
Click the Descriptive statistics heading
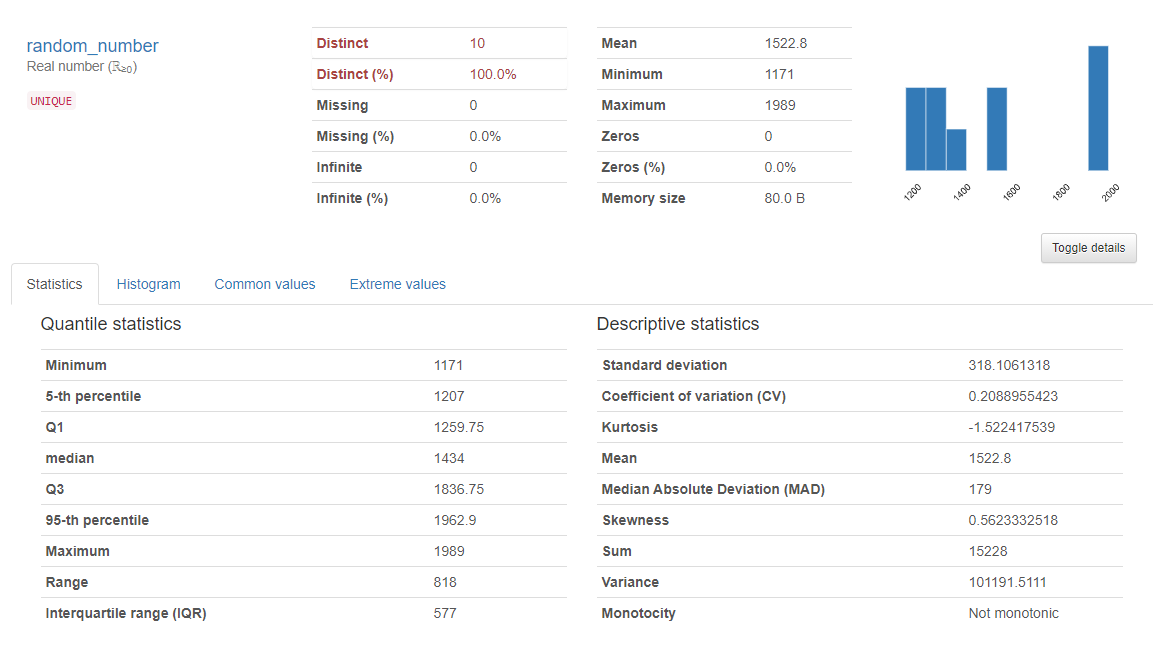(x=677, y=324)
